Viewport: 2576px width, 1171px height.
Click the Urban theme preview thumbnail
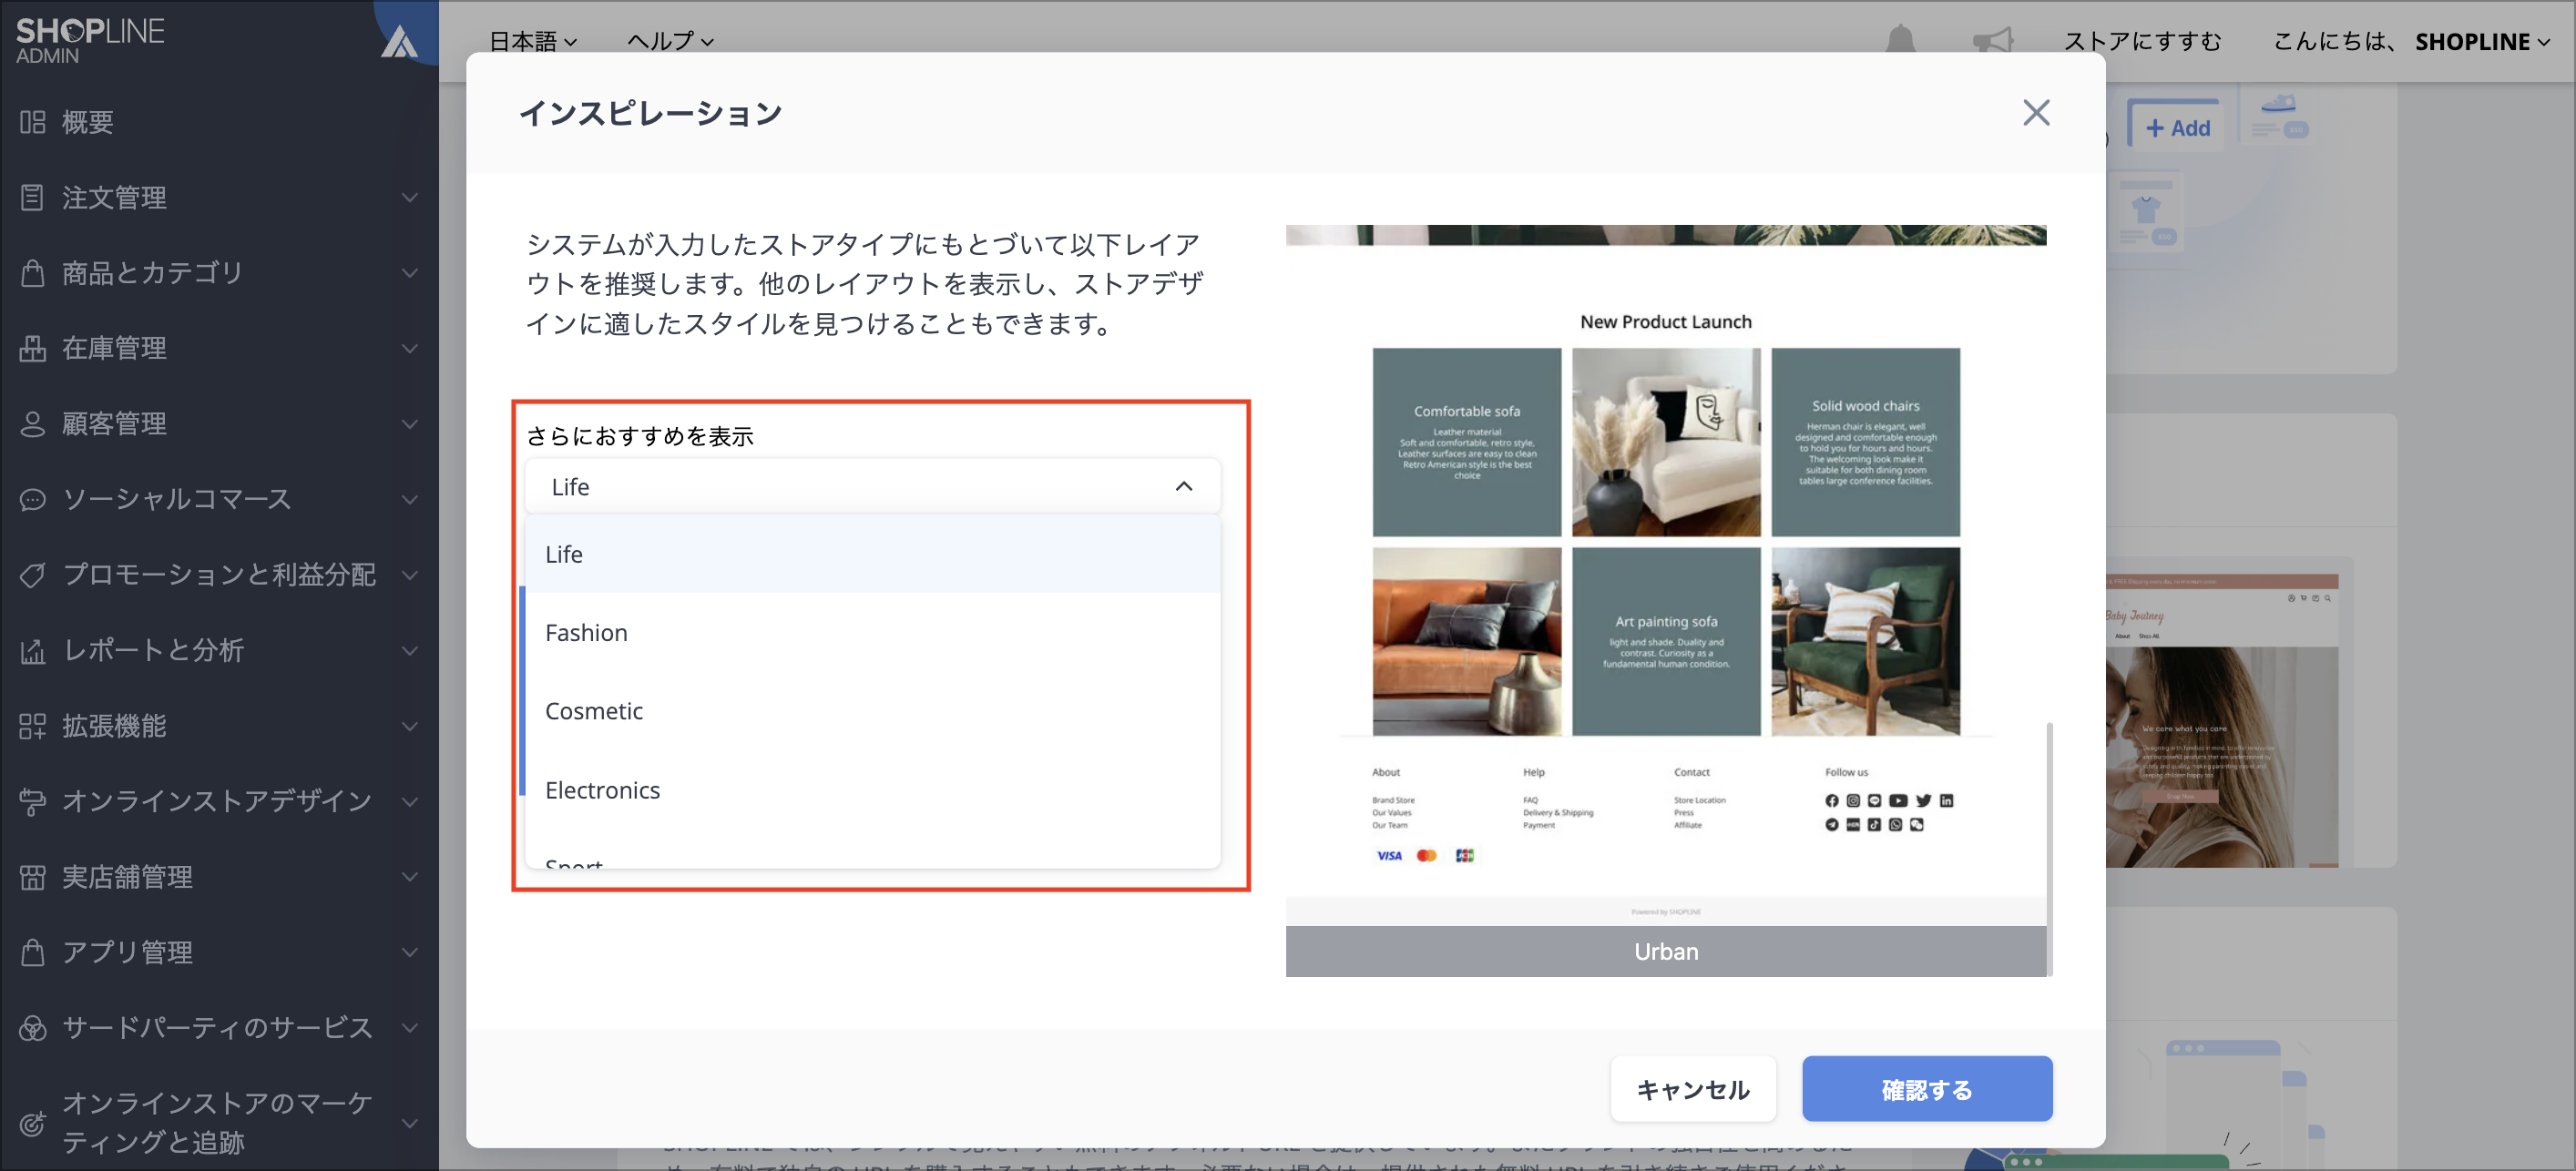pos(1666,575)
